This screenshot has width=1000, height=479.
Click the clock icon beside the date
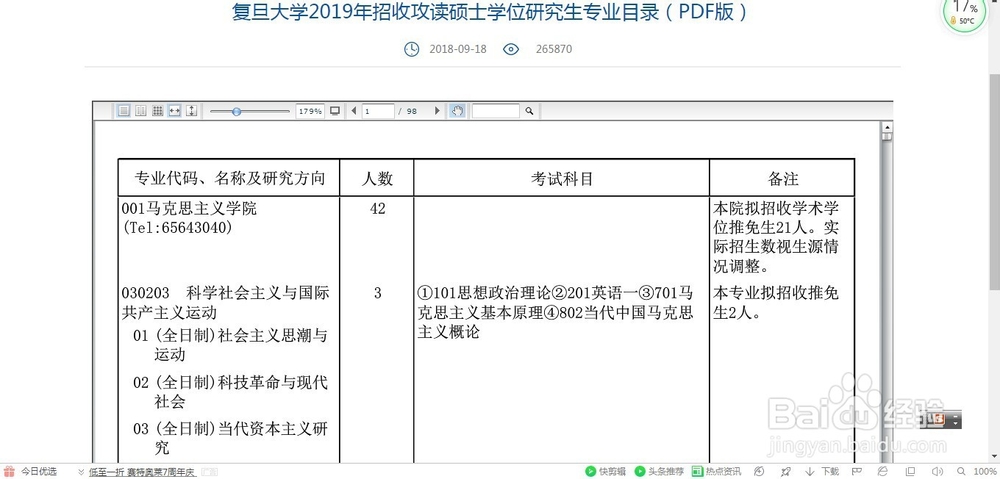pos(412,49)
